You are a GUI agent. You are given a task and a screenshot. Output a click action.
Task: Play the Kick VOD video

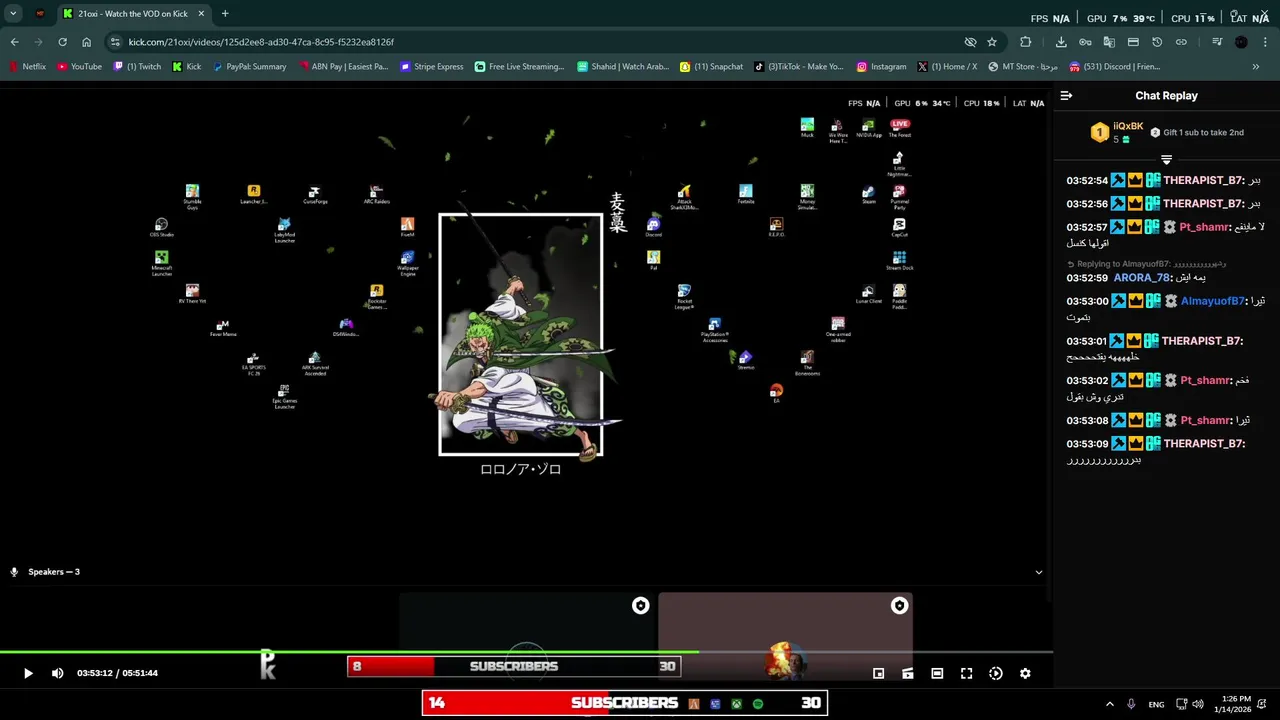(x=28, y=673)
